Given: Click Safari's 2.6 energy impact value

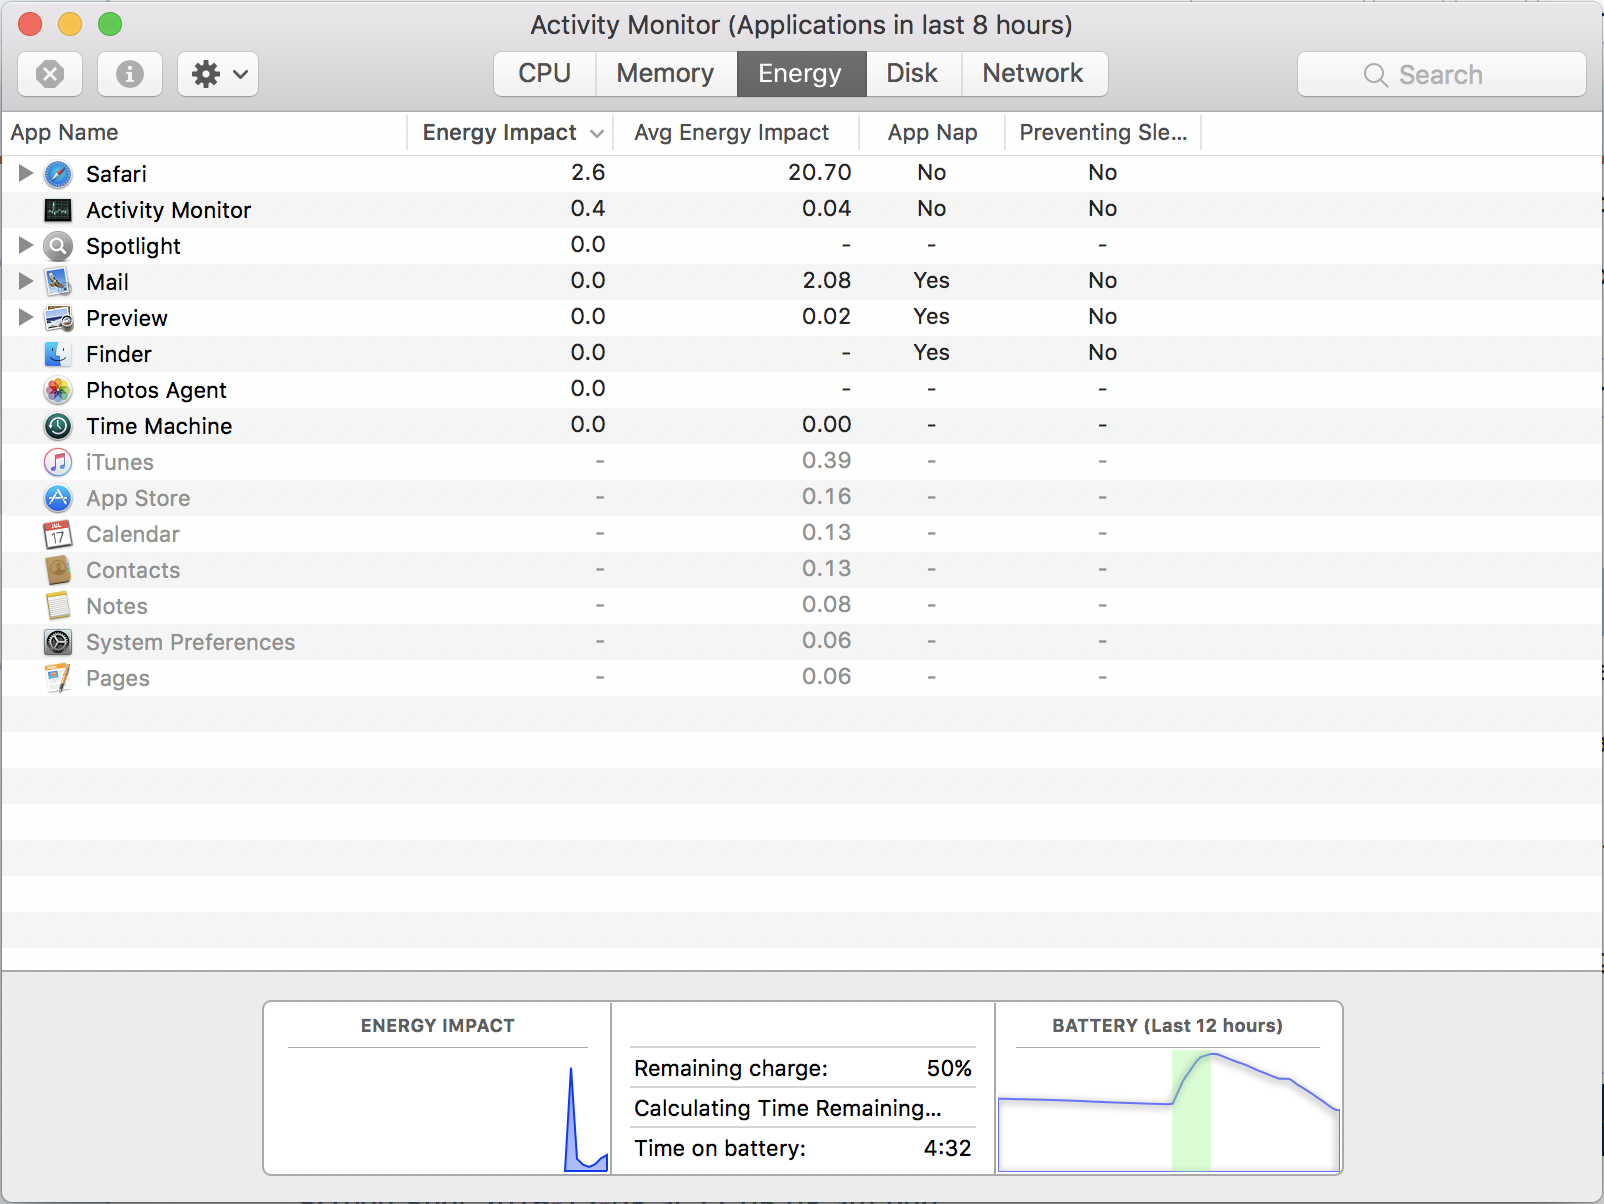Looking at the screenshot, I should click(x=588, y=172).
